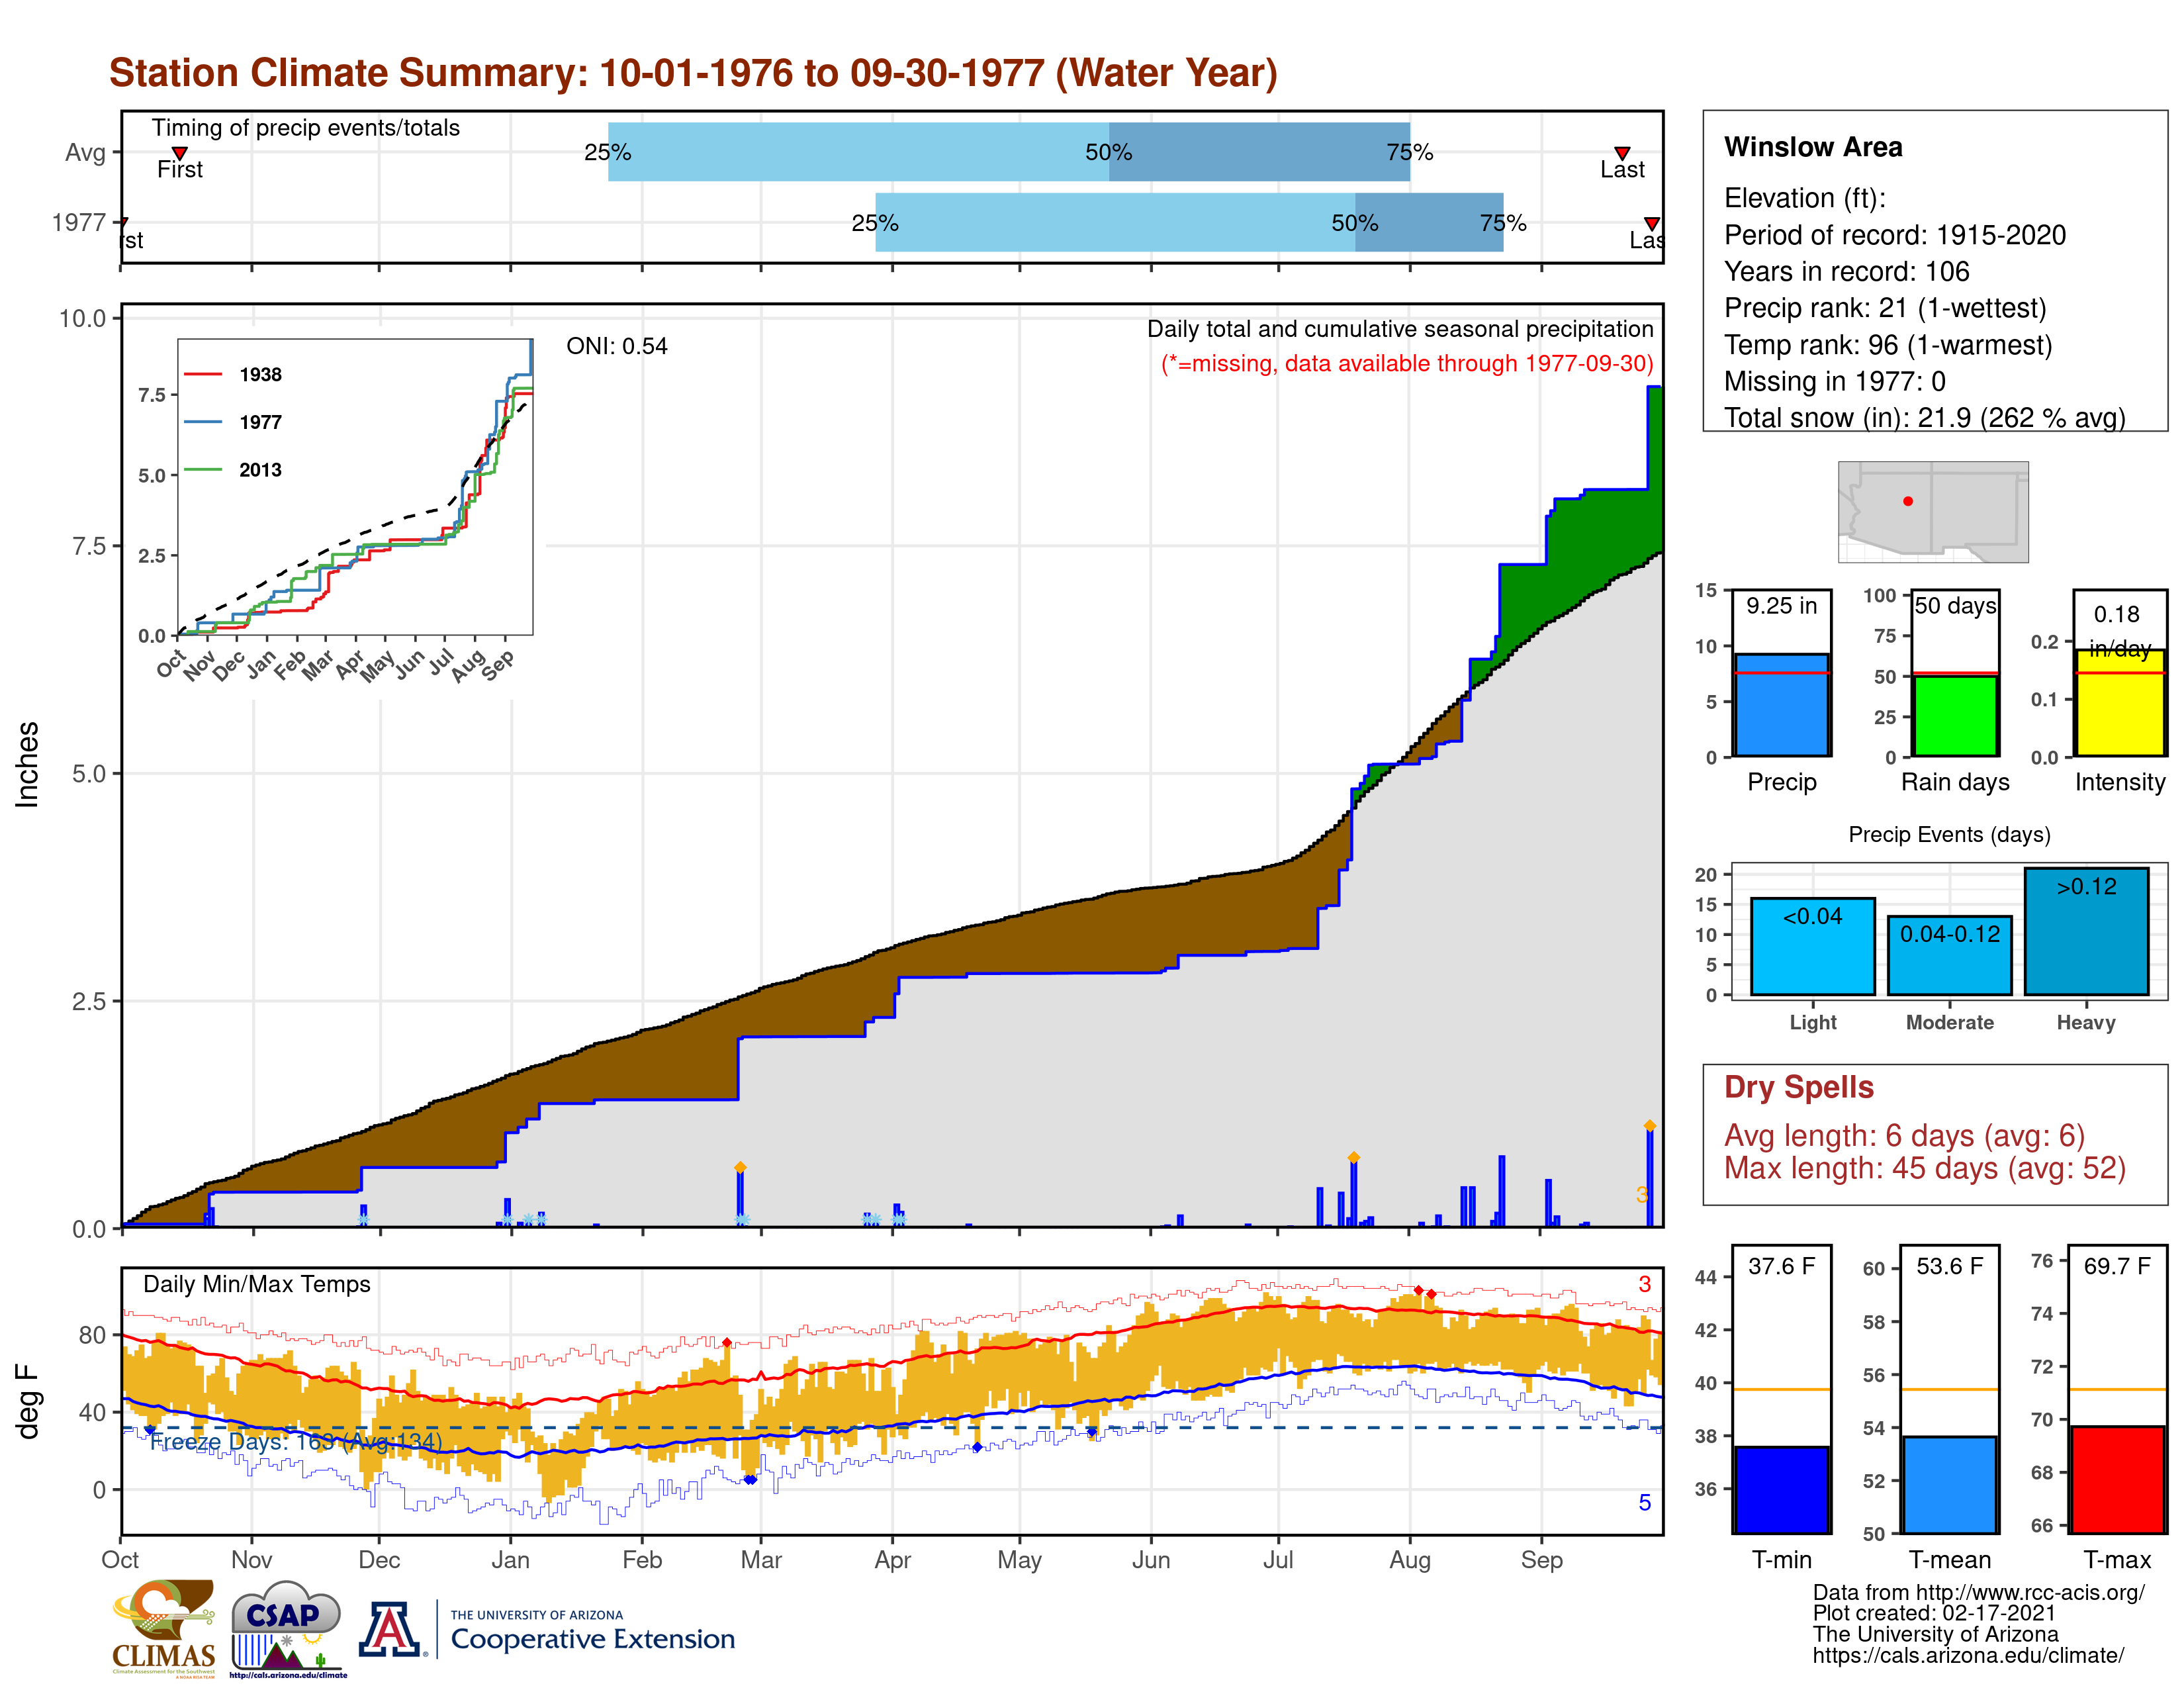The image size is (2184, 1688).
Task: Click the cals.arizona.edu/climate URL
Action: pyautogui.click(x=1968, y=1655)
